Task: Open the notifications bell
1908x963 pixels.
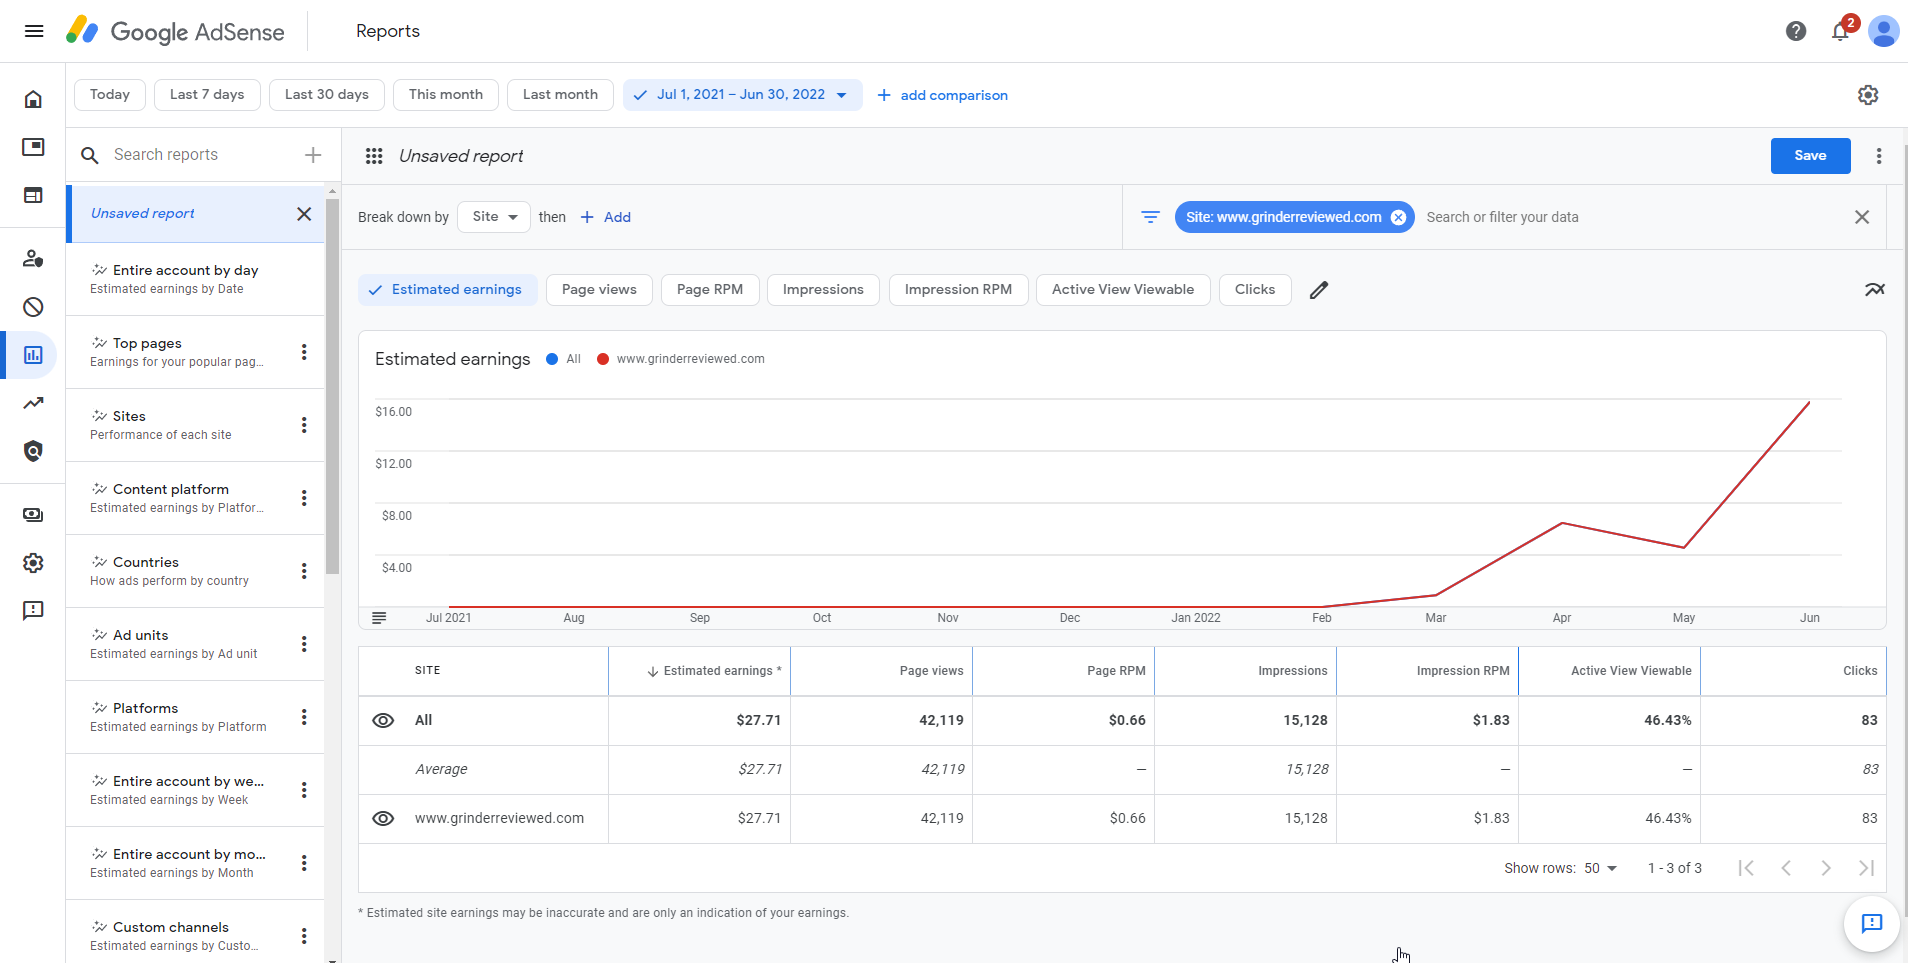Action: (x=1840, y=31)
